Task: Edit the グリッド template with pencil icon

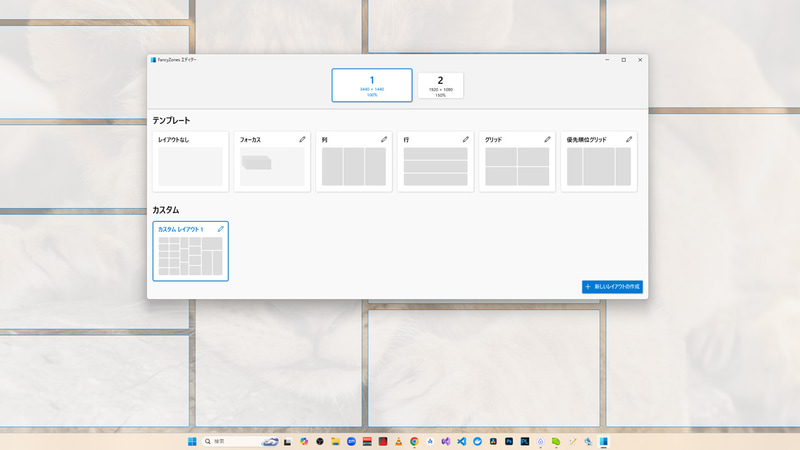Action: [x=547, y=139]
